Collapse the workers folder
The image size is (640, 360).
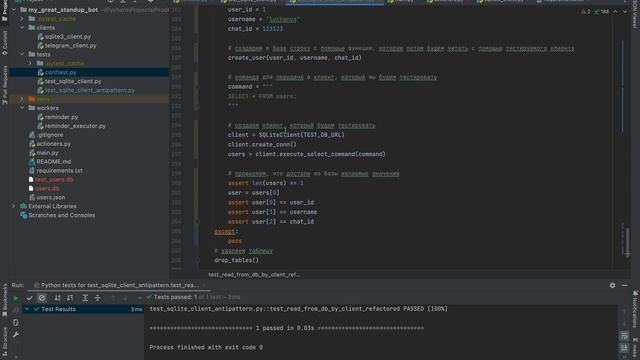pos(22,108)
